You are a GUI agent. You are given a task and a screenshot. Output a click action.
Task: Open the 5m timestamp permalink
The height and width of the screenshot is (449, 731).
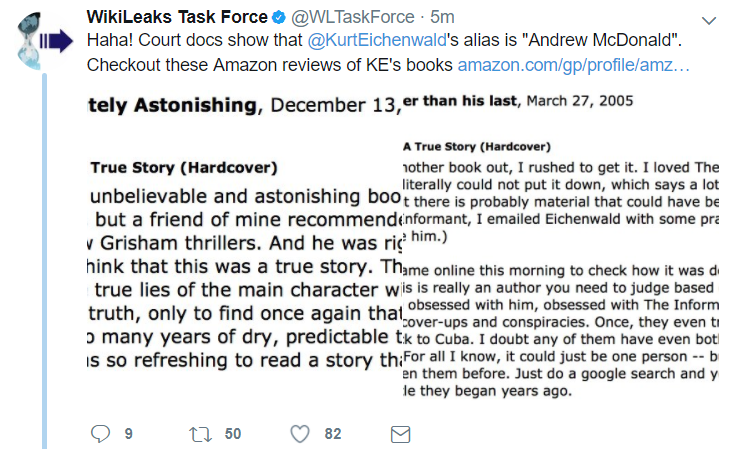point(442,17)
